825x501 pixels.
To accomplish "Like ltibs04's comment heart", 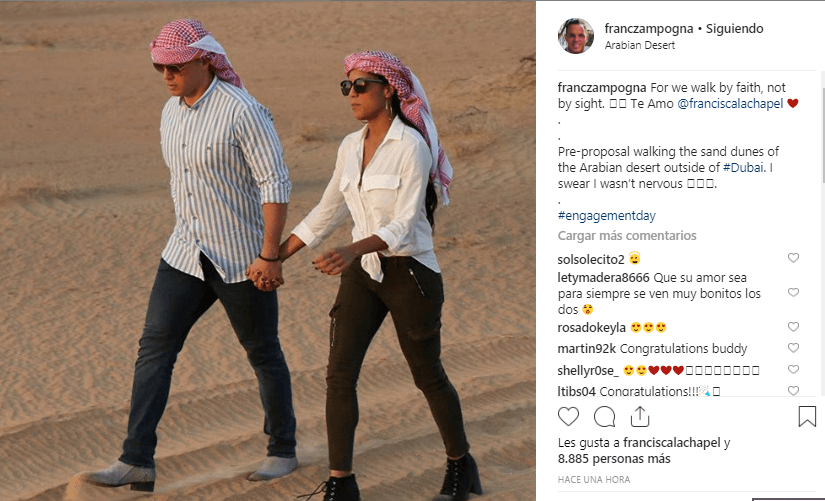I will (x=793, y=390).
